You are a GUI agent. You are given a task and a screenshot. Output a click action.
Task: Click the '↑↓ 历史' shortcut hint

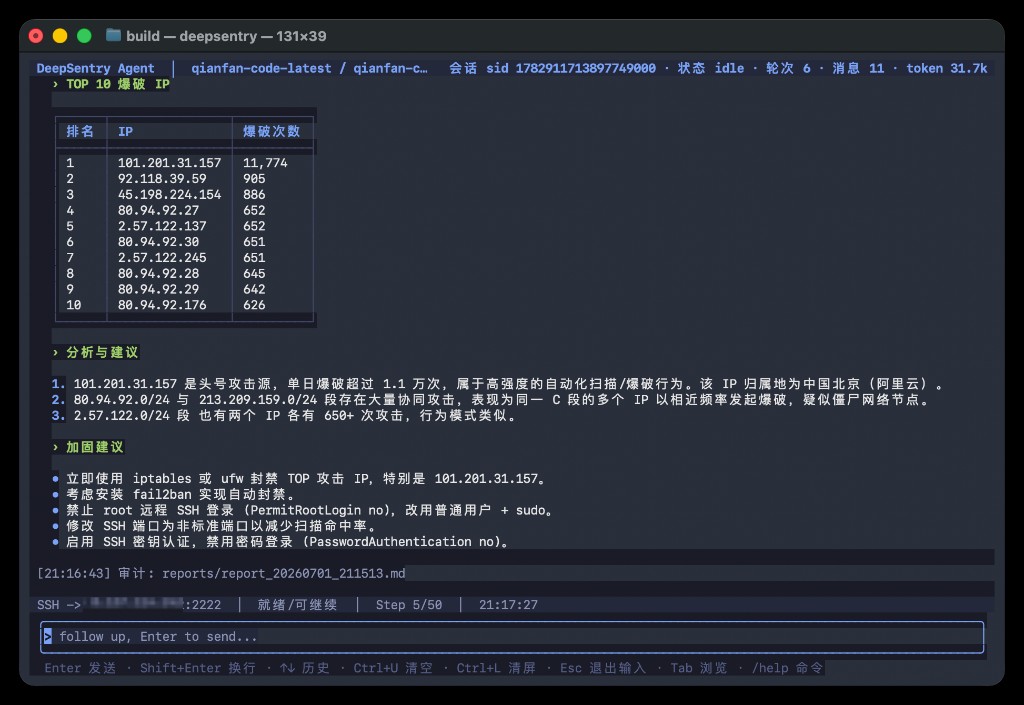coord(304,668)
